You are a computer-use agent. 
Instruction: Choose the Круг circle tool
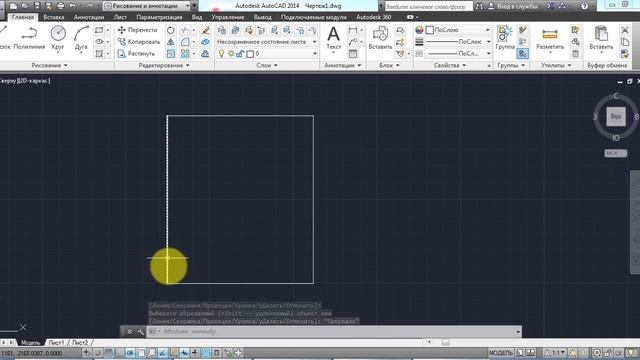click(x=58, y=38)
